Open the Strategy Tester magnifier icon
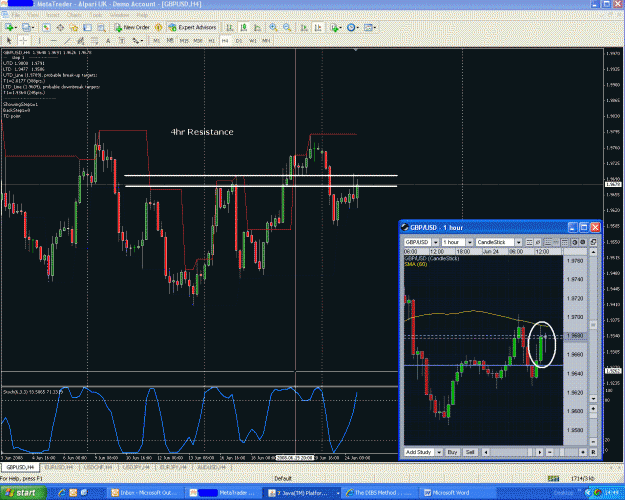The image size is (625, 500). coord(101,28)
